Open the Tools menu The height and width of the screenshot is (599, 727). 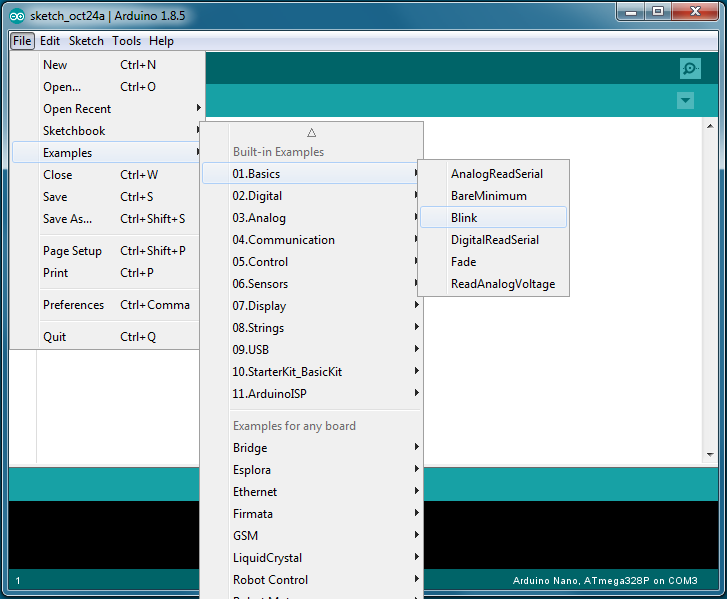tap(127, 41)
